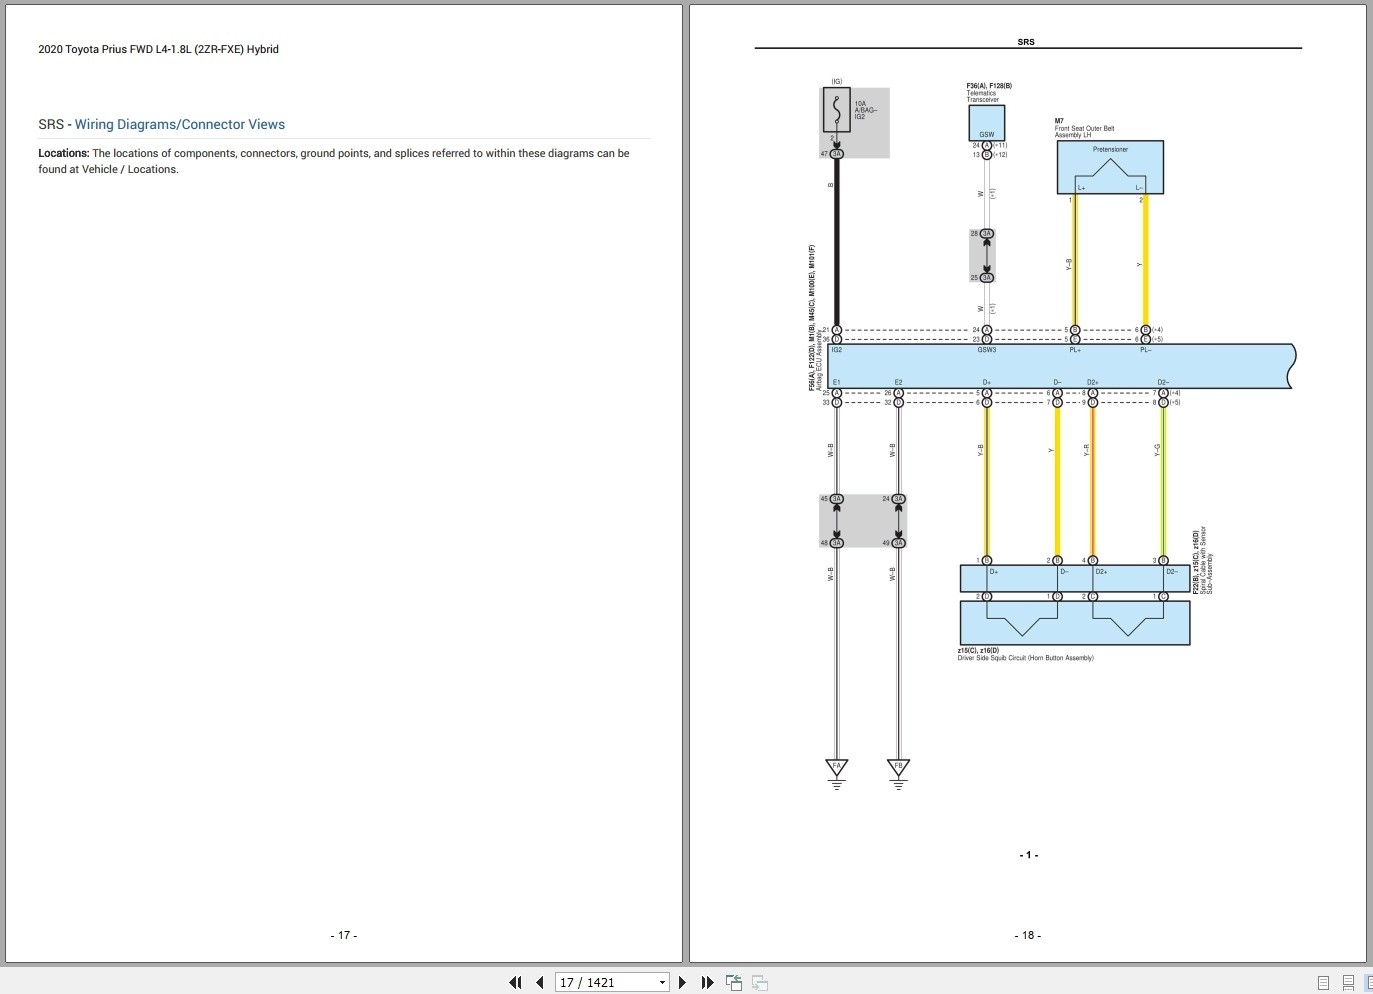Click the previous view navigation icon
This screenshot has height=994, width=1373.
[734, 982]
